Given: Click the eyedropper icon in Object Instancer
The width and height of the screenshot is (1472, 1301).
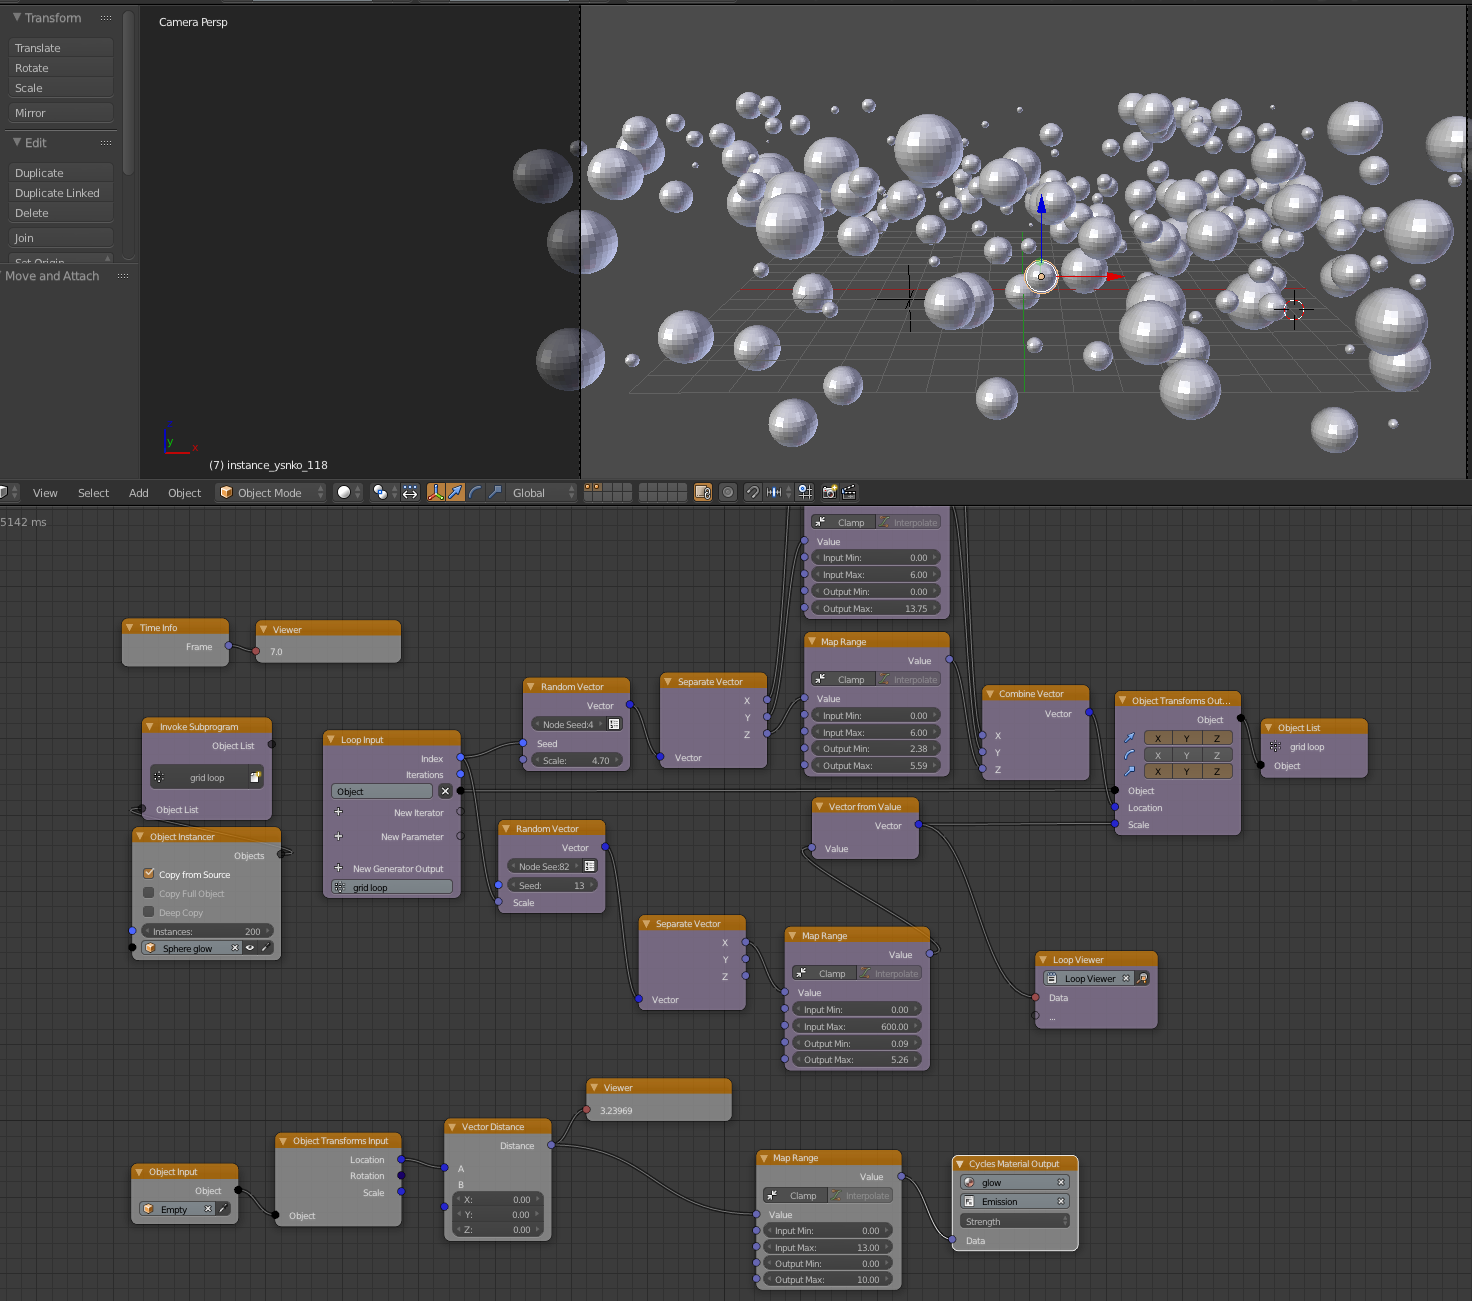Looking at the screenshot, I should click(x=266, y=948).
